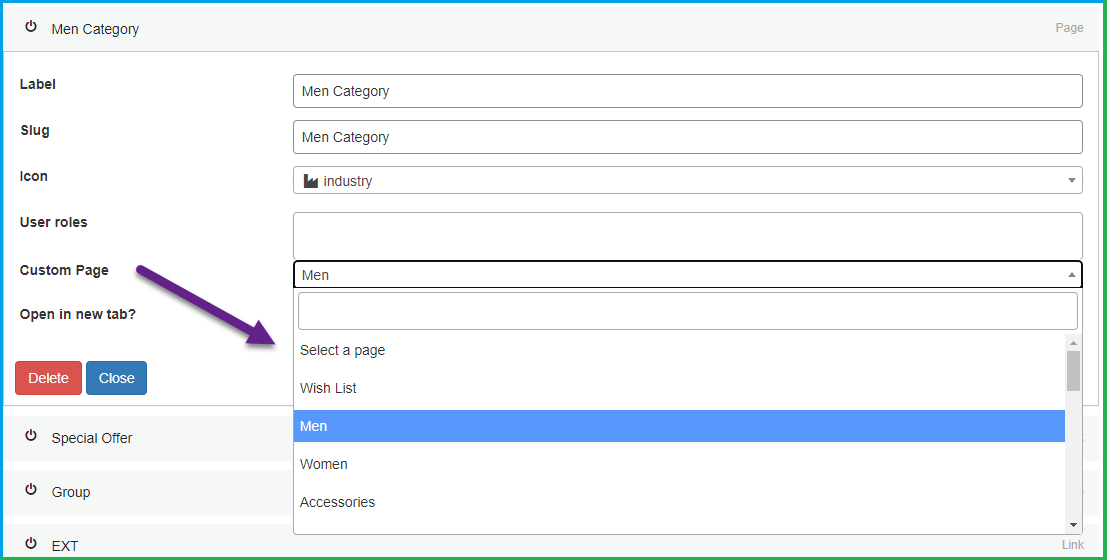Click the industry factory icon
The width and height of the screenshot is (1107, 560).
point(310,181)
